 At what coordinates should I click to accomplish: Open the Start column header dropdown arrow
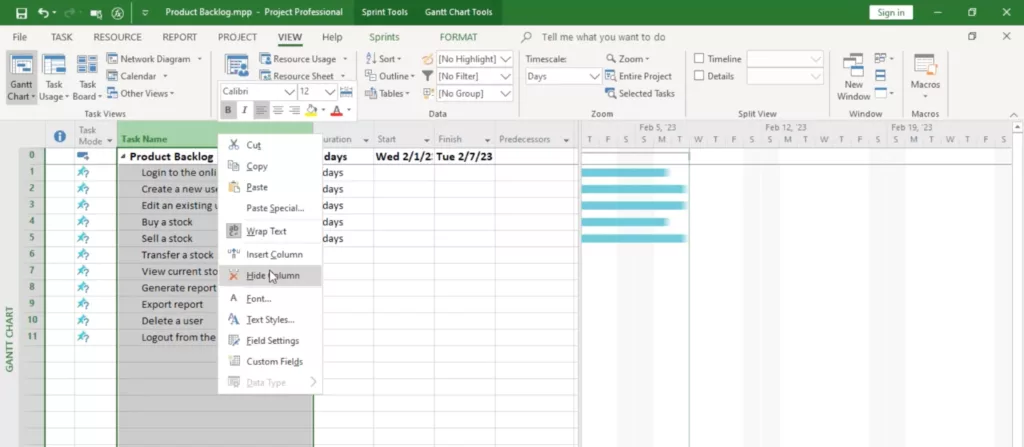pos(426,140)
